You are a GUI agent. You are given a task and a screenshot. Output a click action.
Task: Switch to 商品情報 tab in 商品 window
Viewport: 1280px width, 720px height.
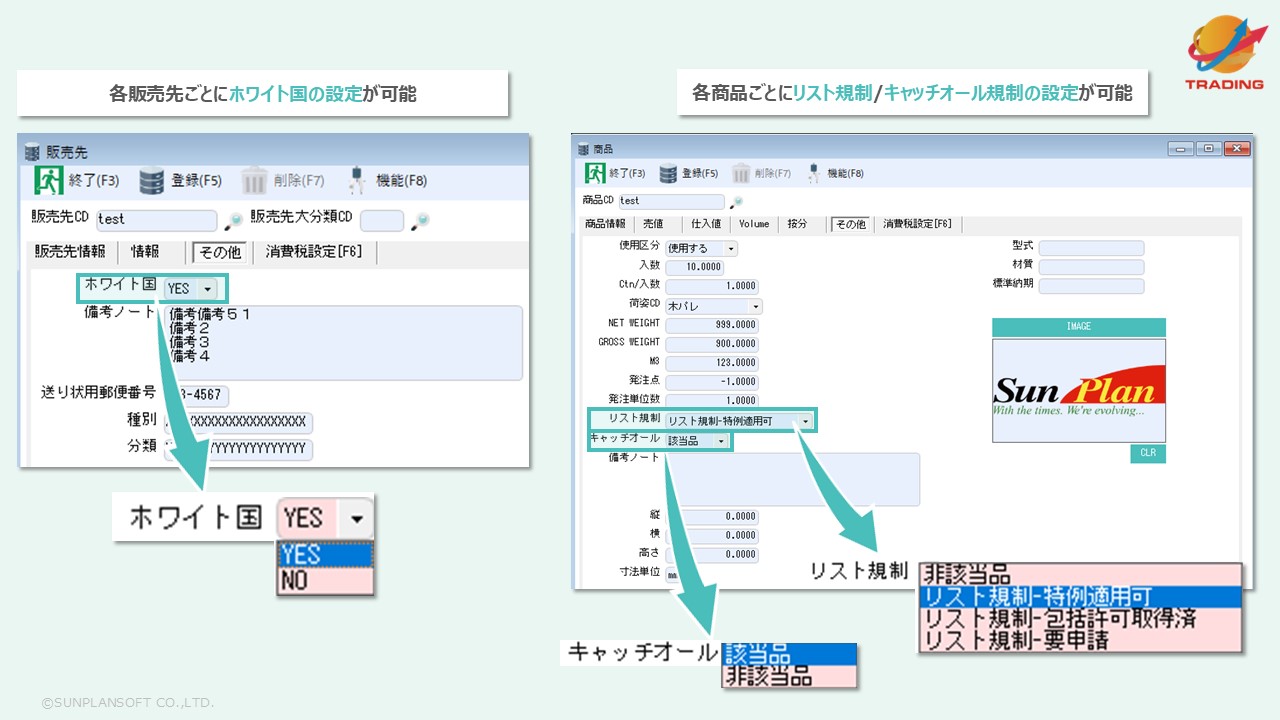605,224
